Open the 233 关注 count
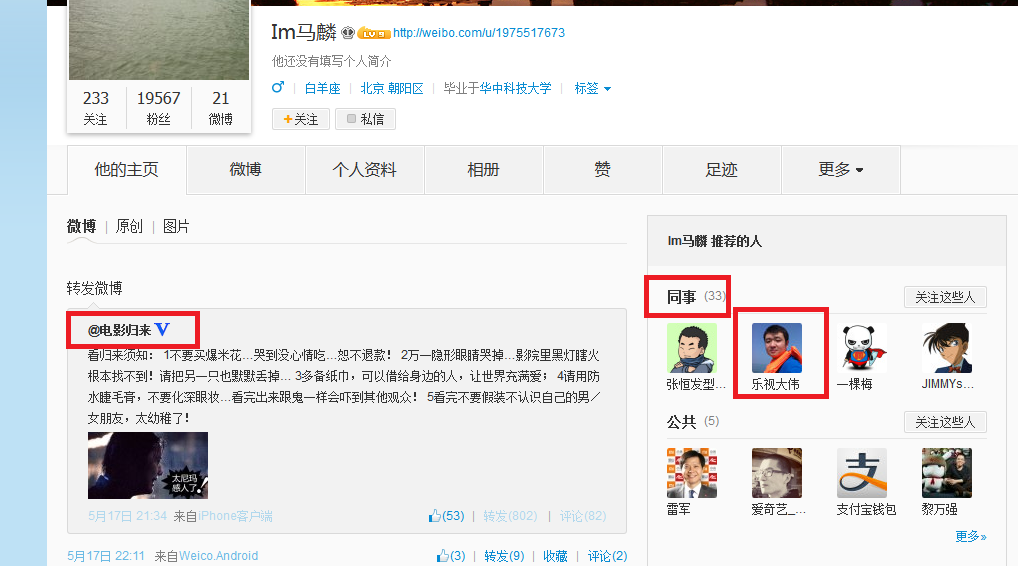Viewport: 1018px width, 566px height. (95, 108)
